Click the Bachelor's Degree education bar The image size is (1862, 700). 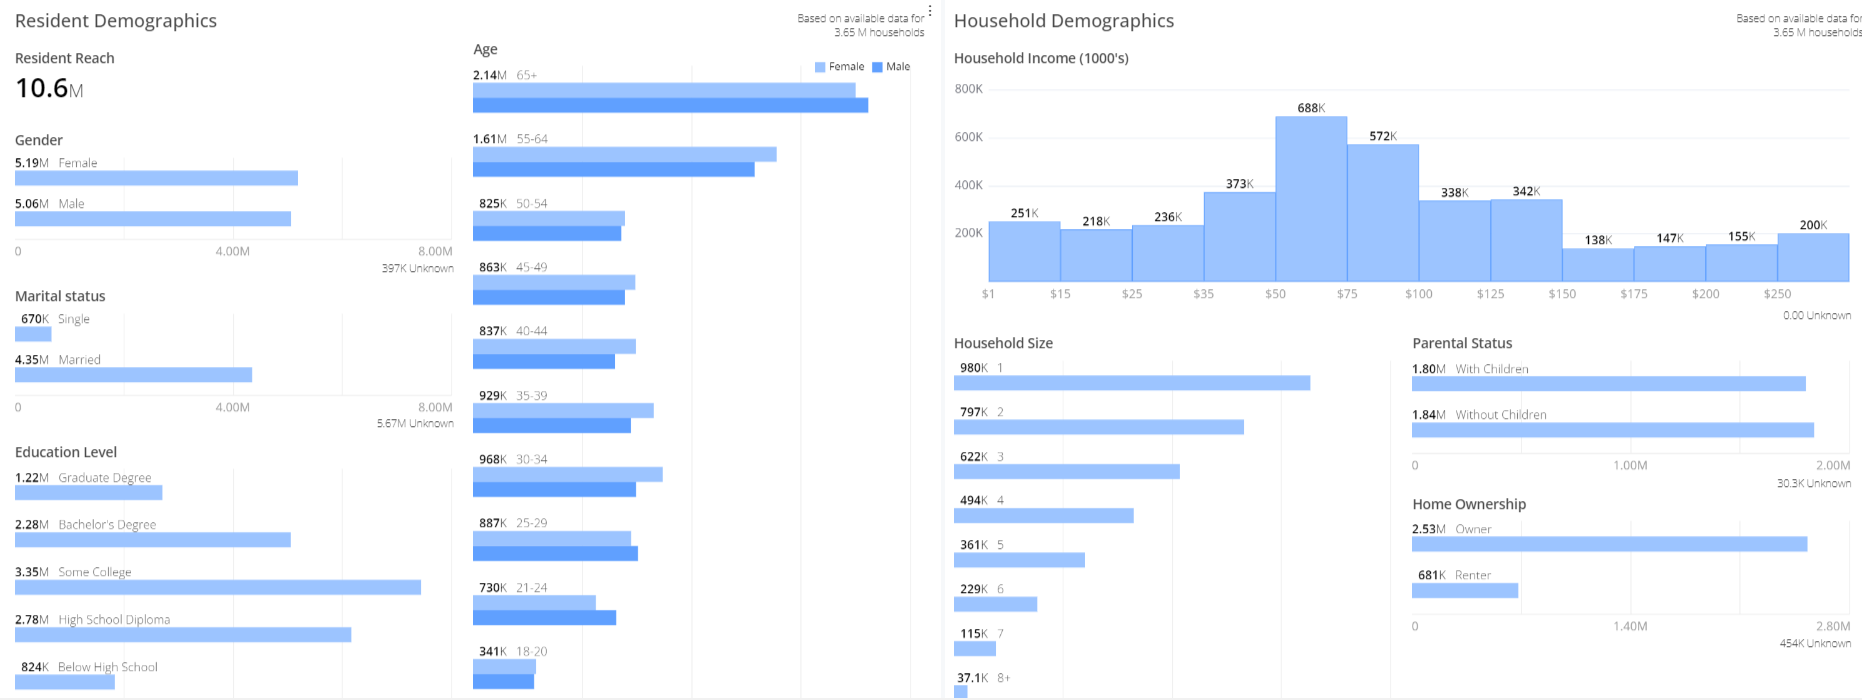point(153,540)
